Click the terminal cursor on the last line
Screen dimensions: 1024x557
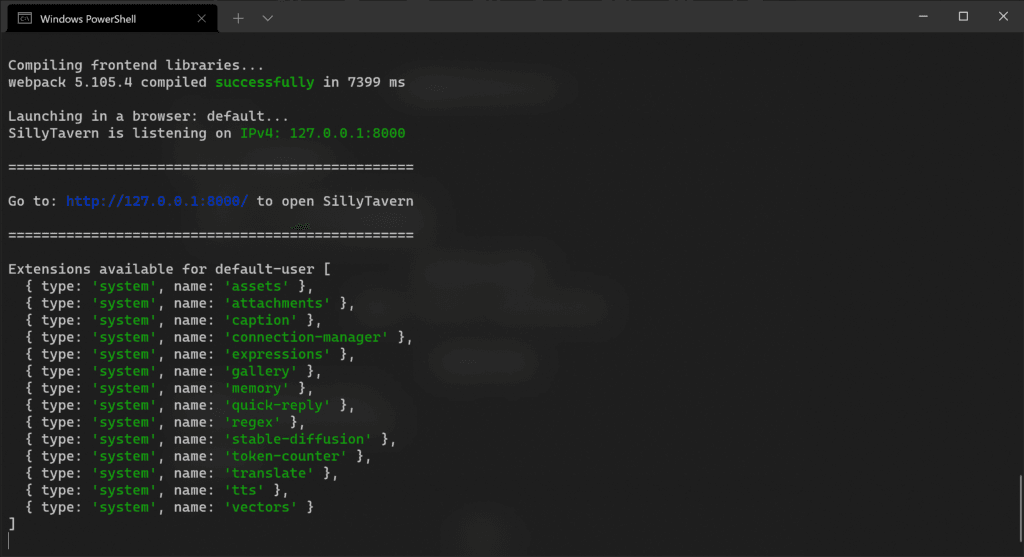coord(9,541)
